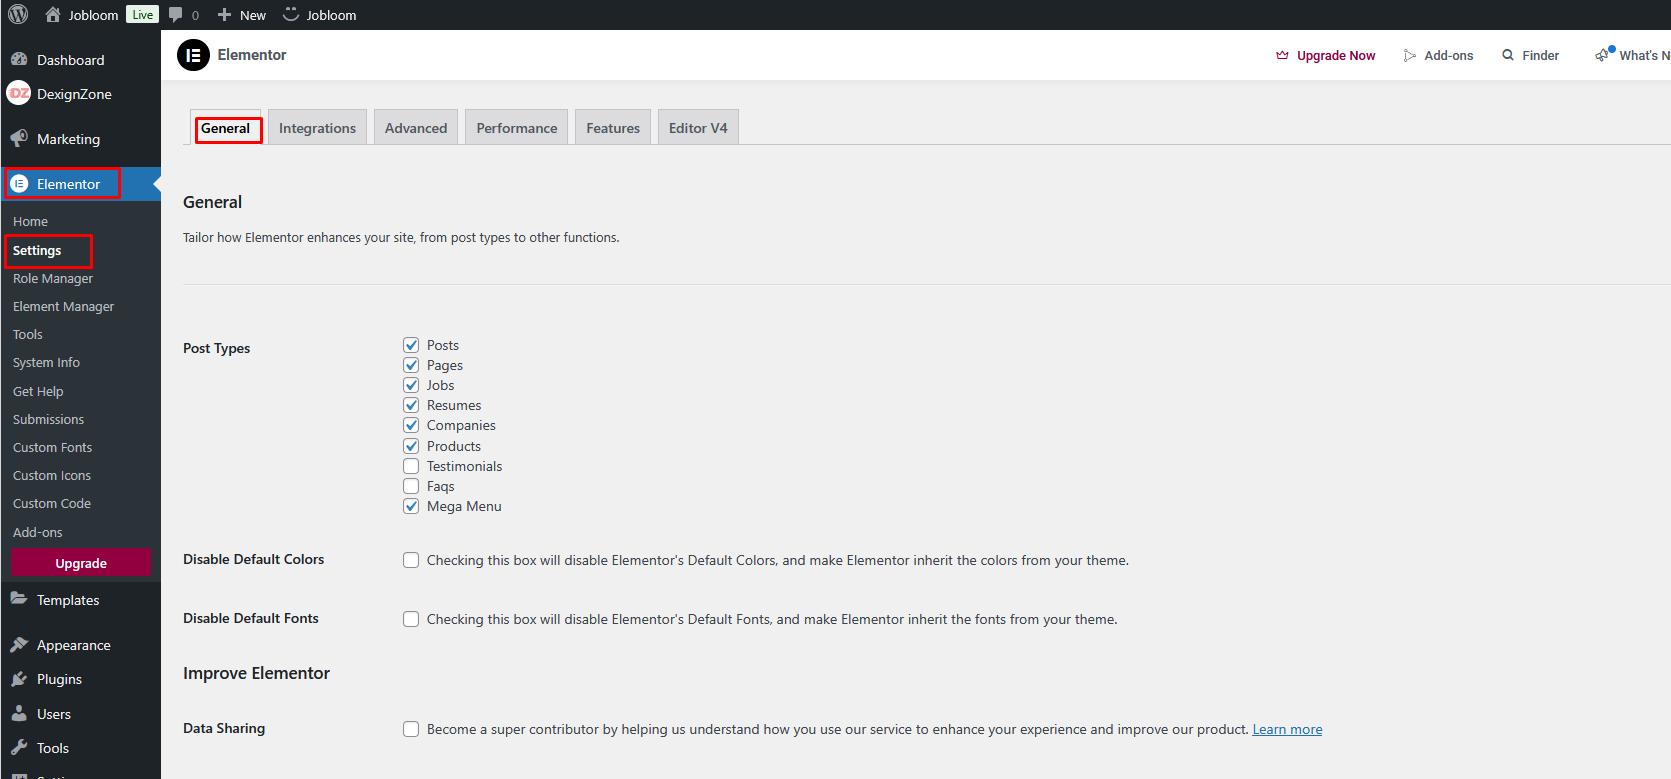Switch to the Integrations tab

(317, 128)
